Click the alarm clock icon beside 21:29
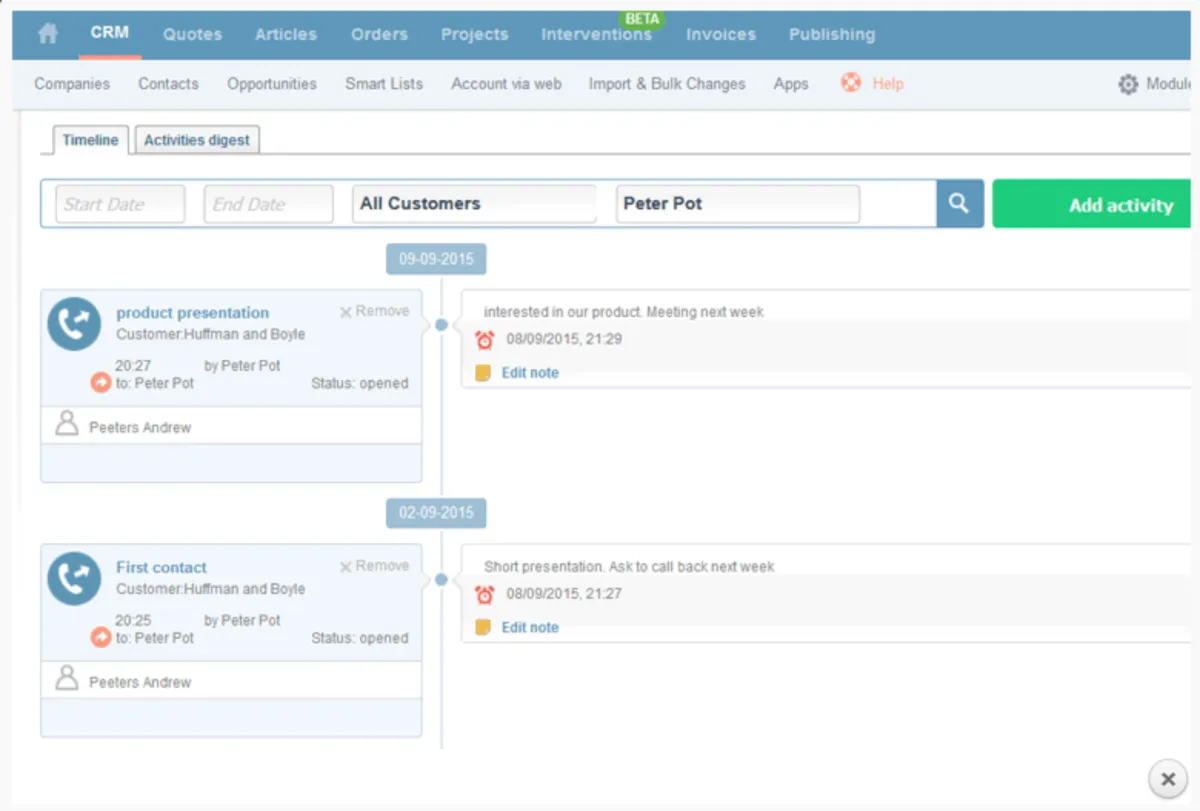The image size is (1200, 811). tap(485, 340)
